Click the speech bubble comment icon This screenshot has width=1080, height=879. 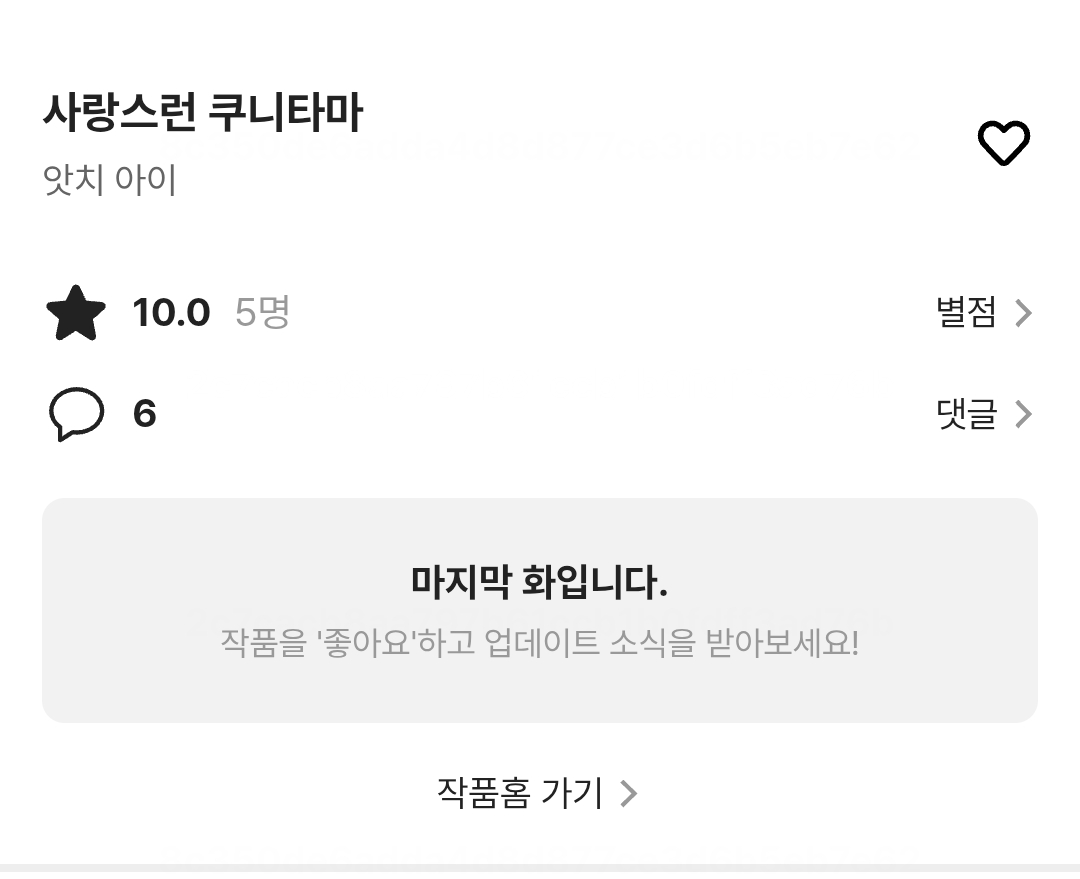(76, 413)
